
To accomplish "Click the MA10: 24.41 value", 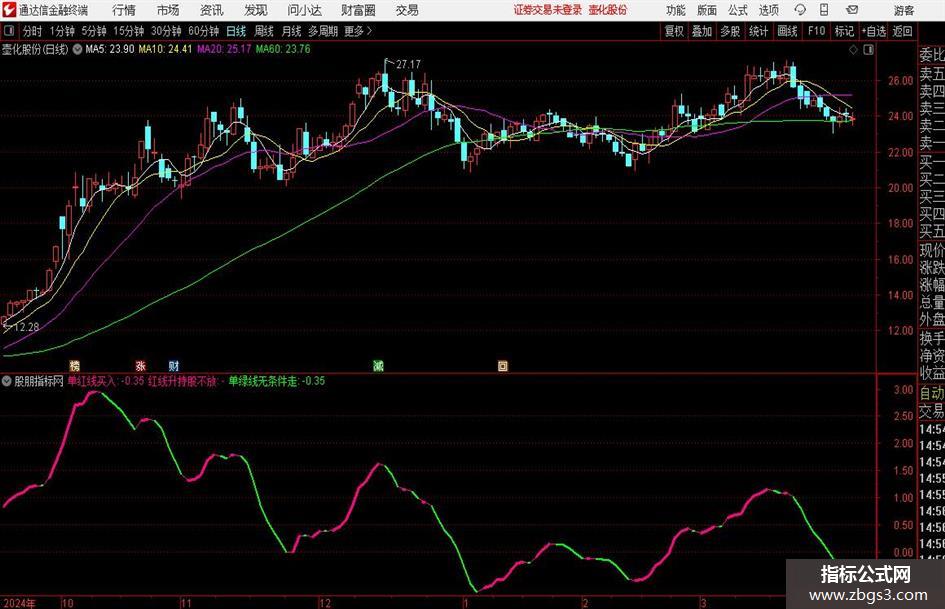I will 165,49.
